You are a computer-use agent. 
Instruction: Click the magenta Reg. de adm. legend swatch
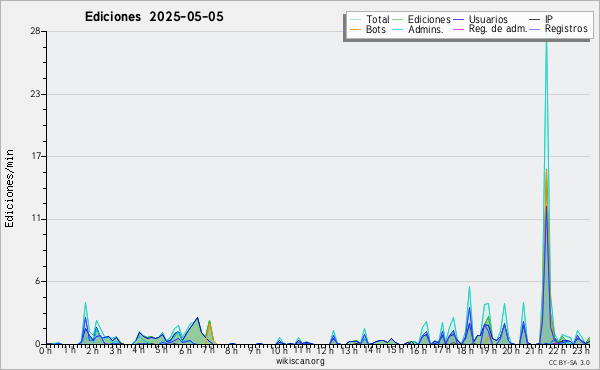(458, 29)
